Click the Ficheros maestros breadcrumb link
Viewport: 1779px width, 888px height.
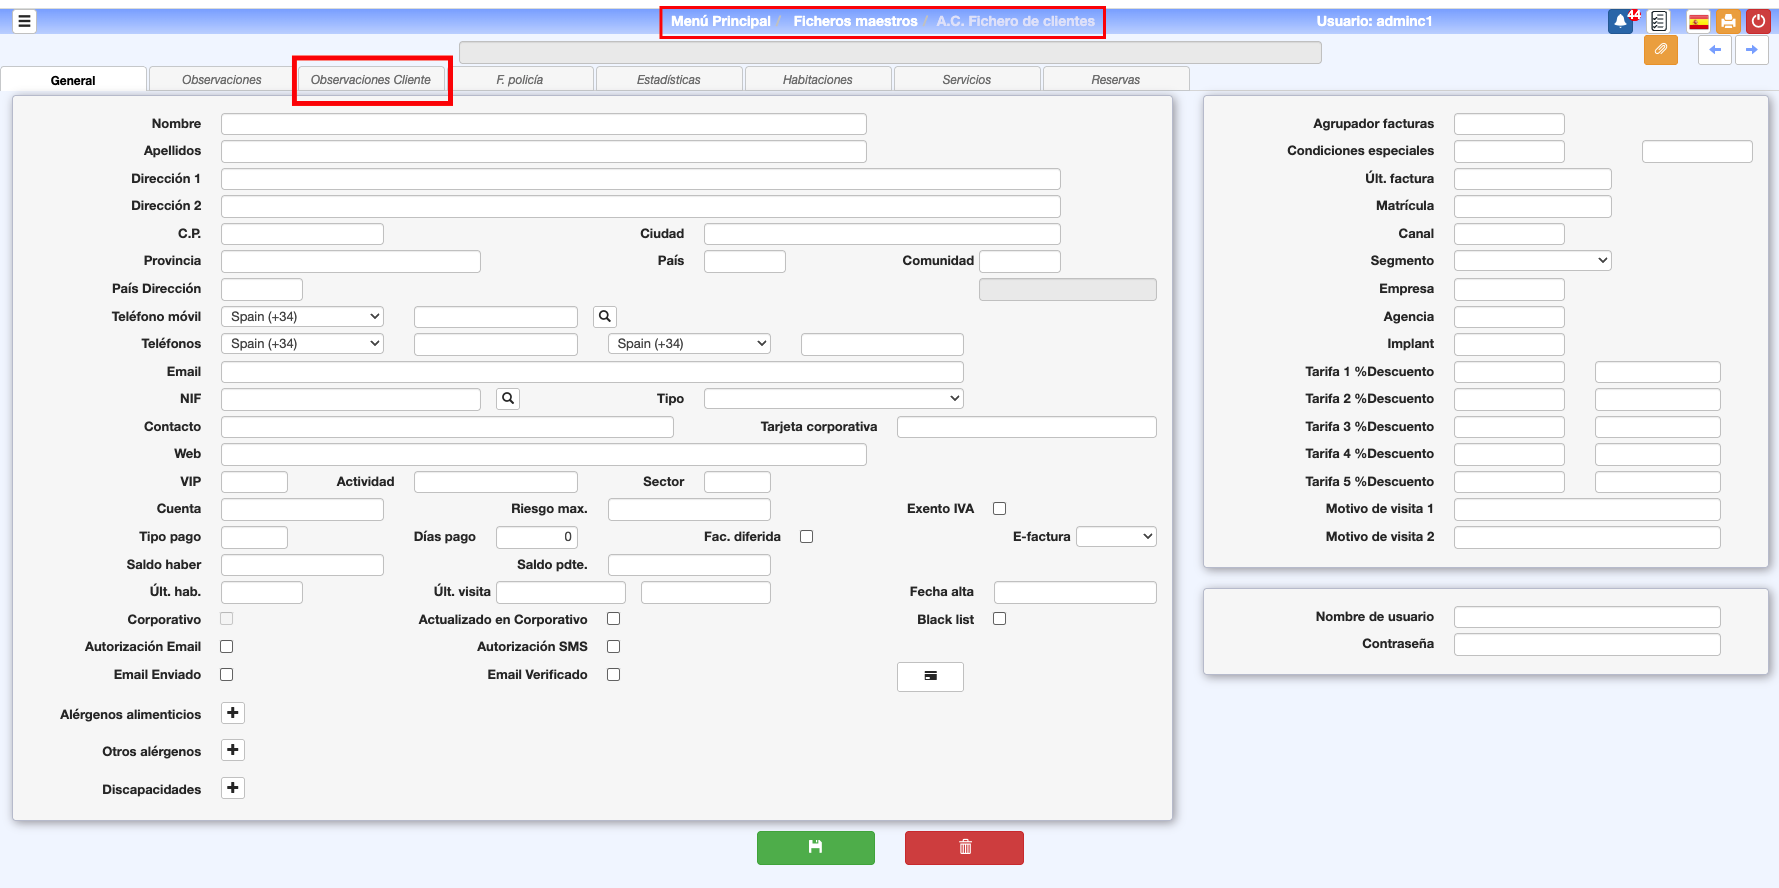pos(855,21)
